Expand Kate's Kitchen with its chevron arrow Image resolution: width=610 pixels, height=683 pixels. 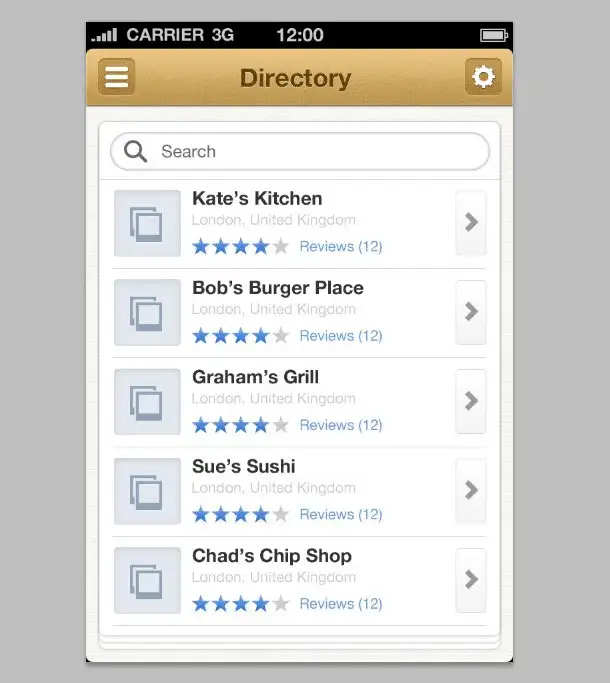[x=471, y=223]
